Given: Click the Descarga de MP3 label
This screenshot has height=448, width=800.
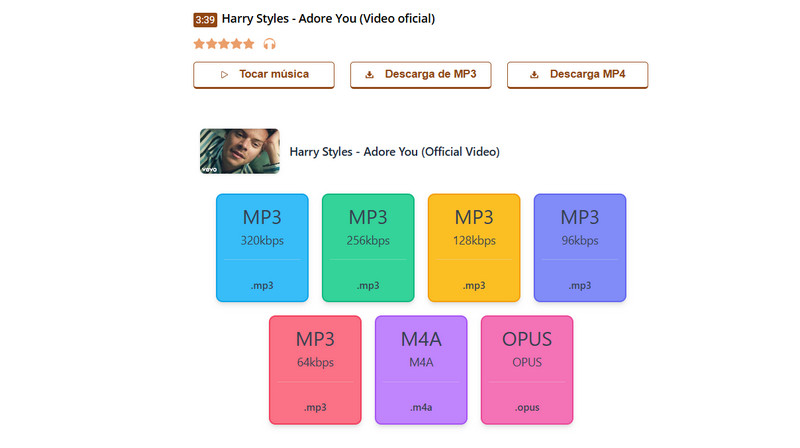Looking at the screenshot, I should click(430, 74).
